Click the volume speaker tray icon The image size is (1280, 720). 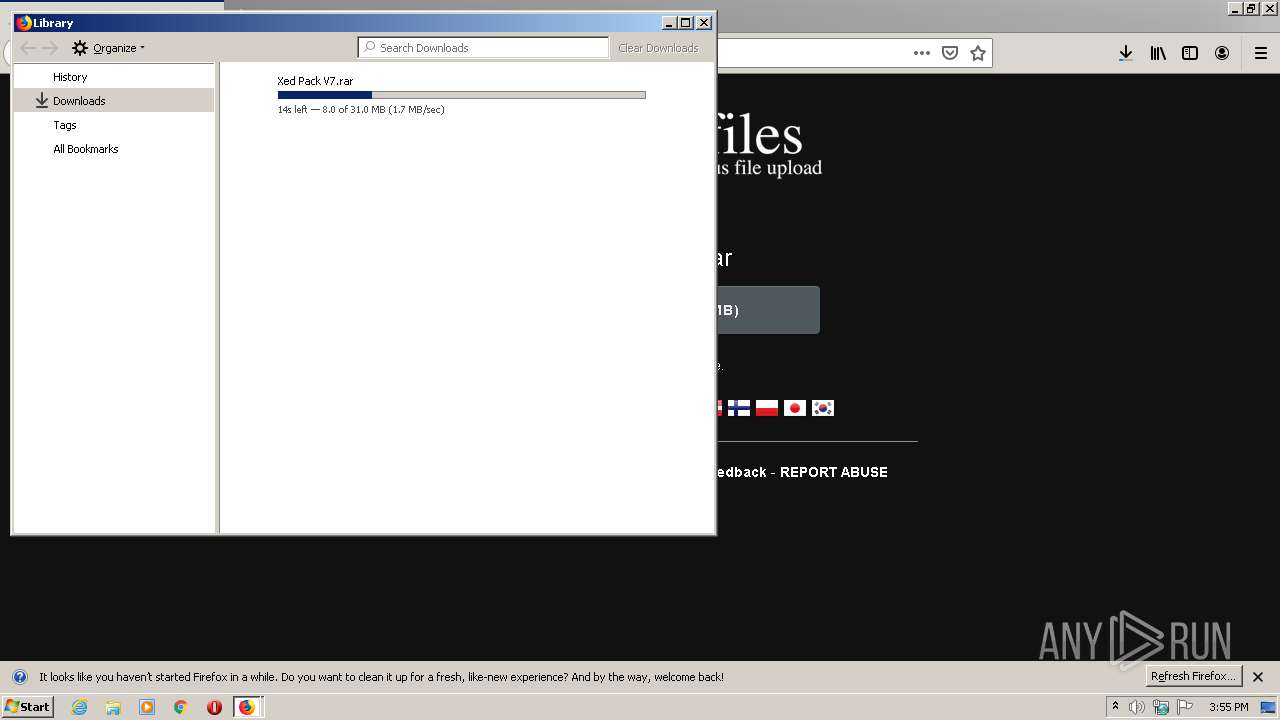(x=1136, y=707)
